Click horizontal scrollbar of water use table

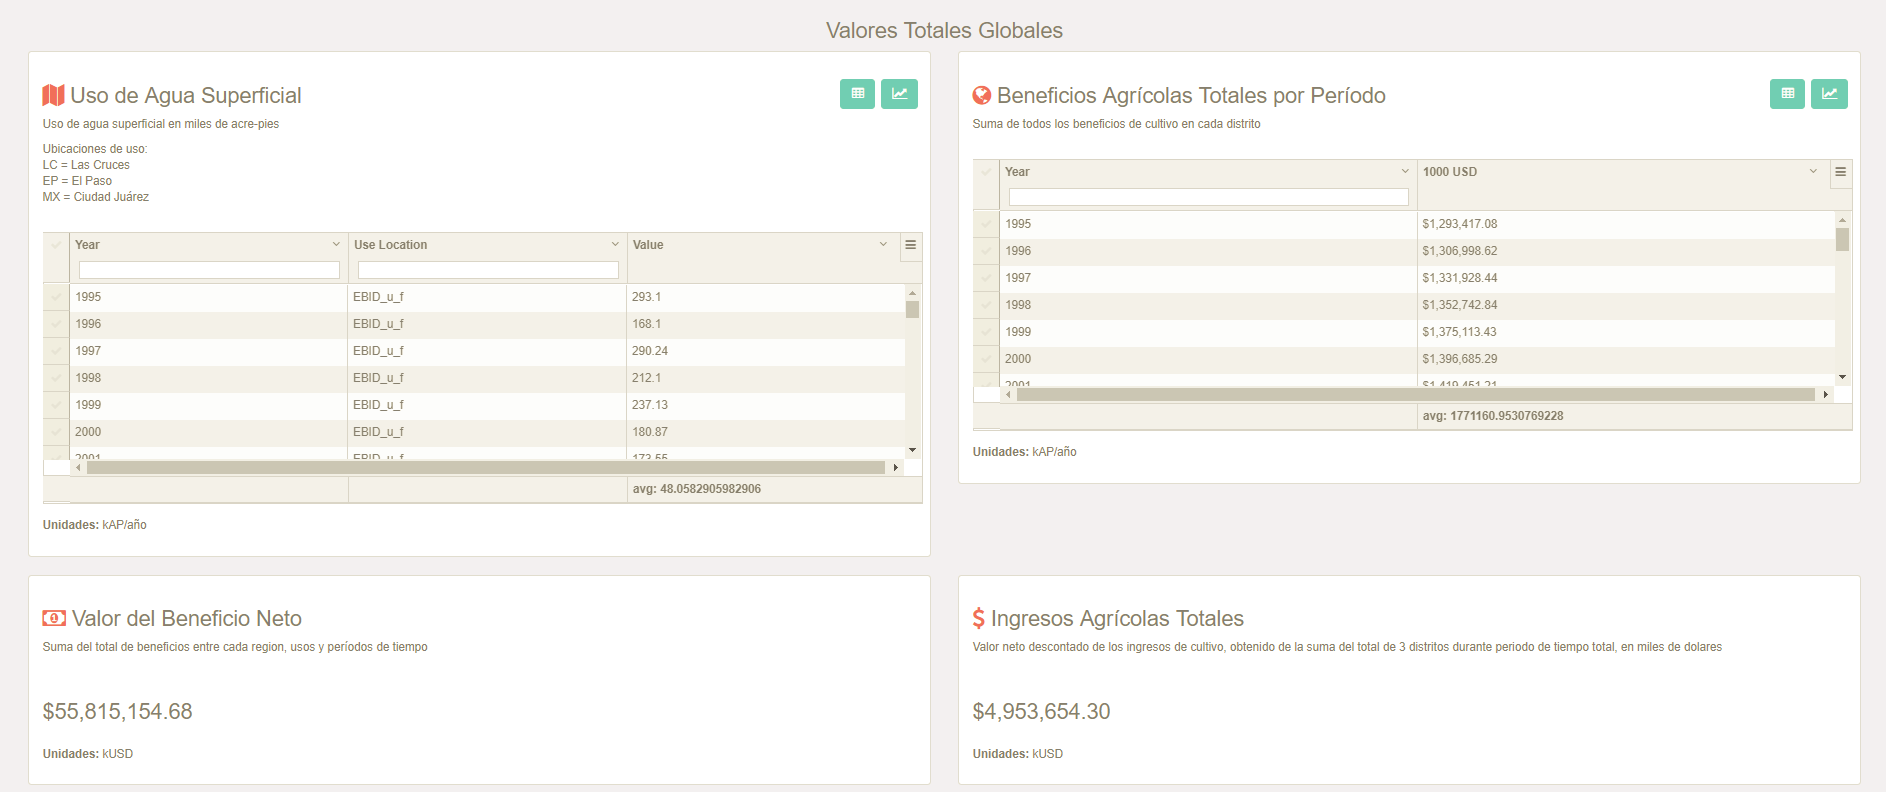pos(486,468)
